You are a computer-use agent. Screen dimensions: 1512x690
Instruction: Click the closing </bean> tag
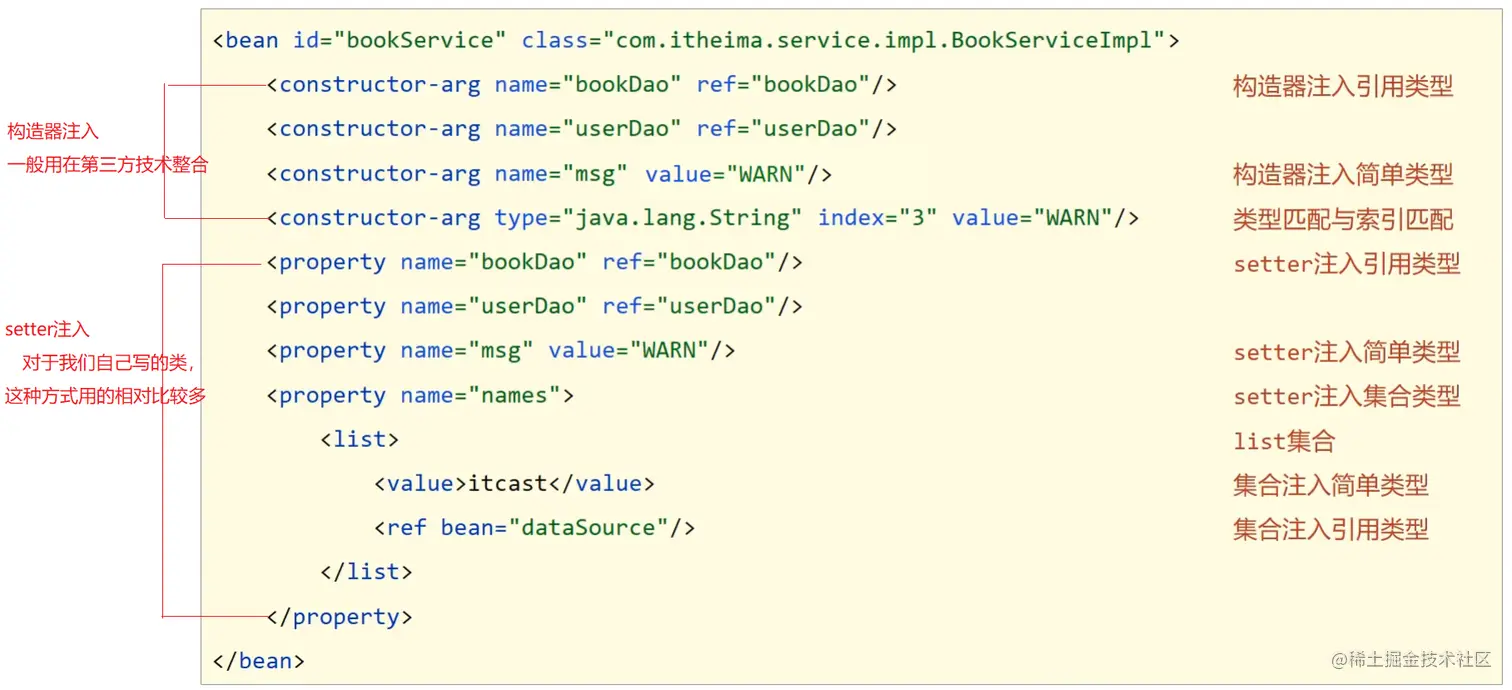click(x=258, y=661)
